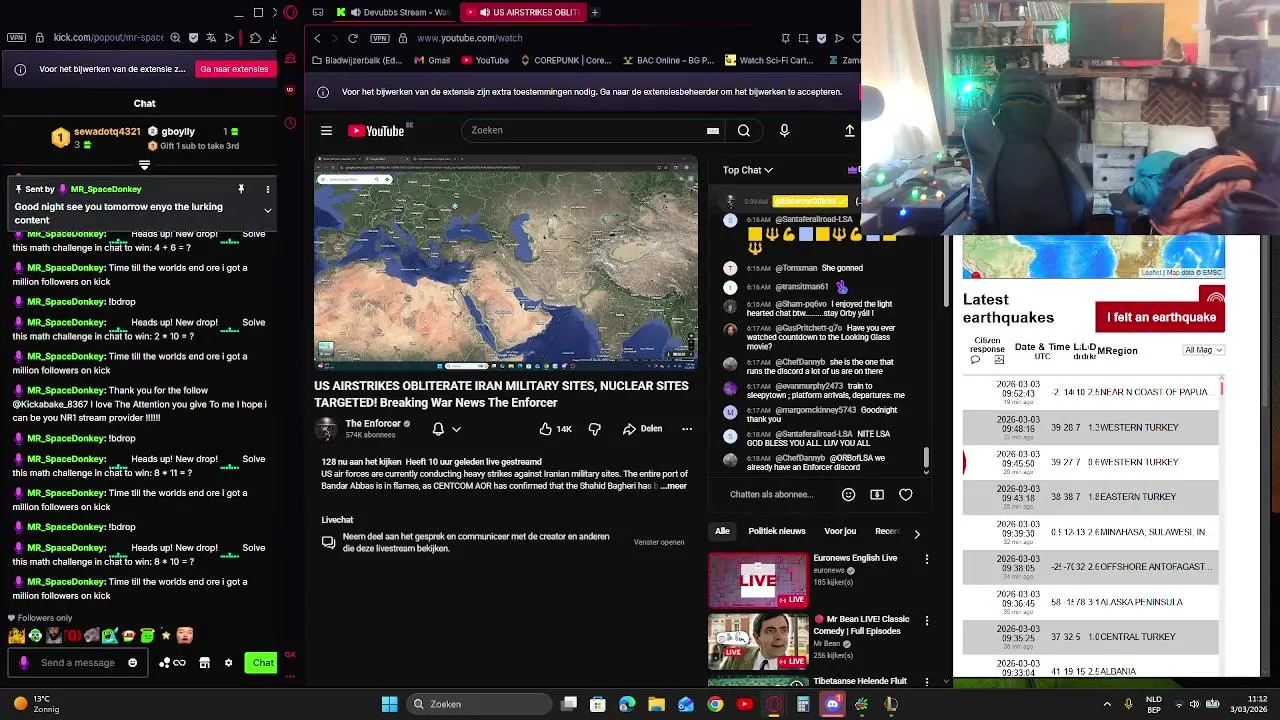Open livechat in new window via Venster openen

coord(659,542)
